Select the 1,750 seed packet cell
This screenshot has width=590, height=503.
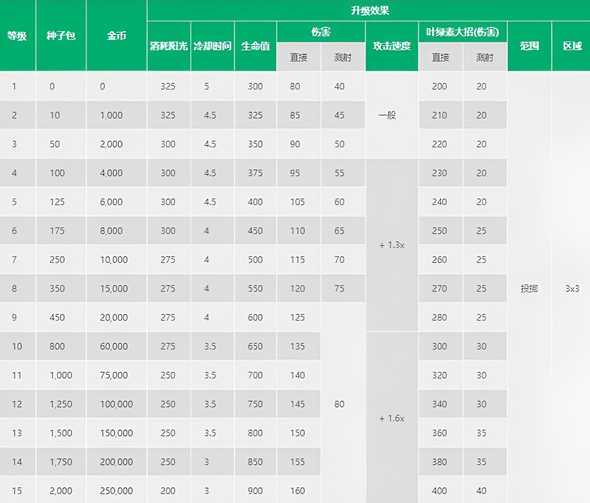click(61, 462)
